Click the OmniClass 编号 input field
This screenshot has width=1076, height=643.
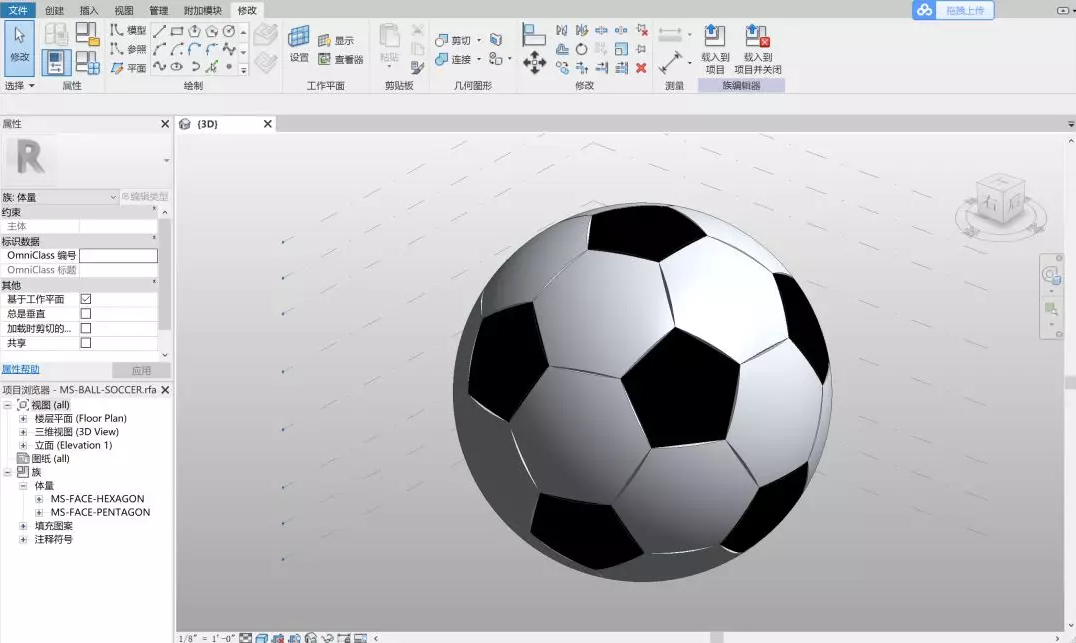(118, 256)
